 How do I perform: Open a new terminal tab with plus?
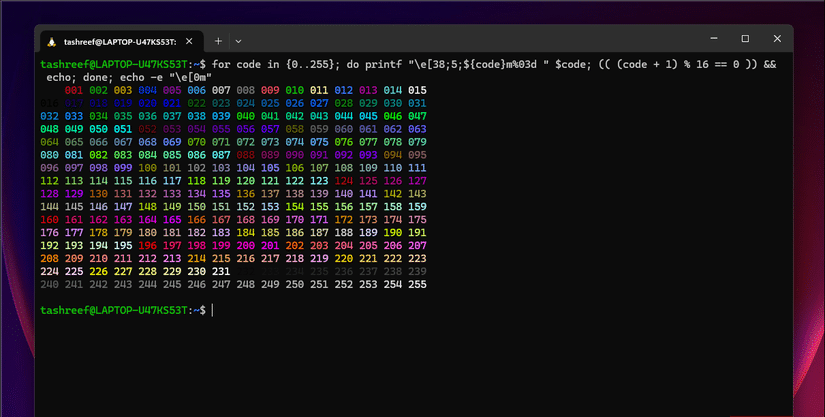tap(218, 41)
